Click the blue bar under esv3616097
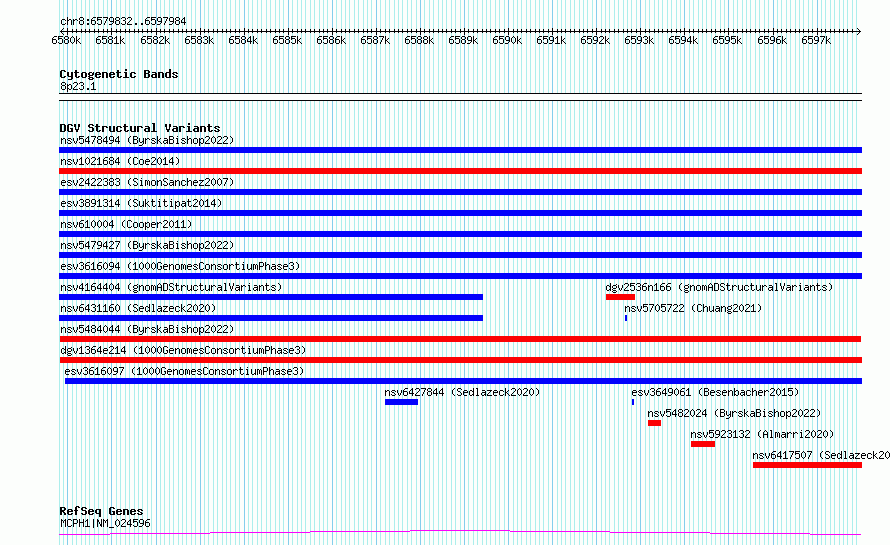The image size is (890, 545). click(x=463, y=381)
